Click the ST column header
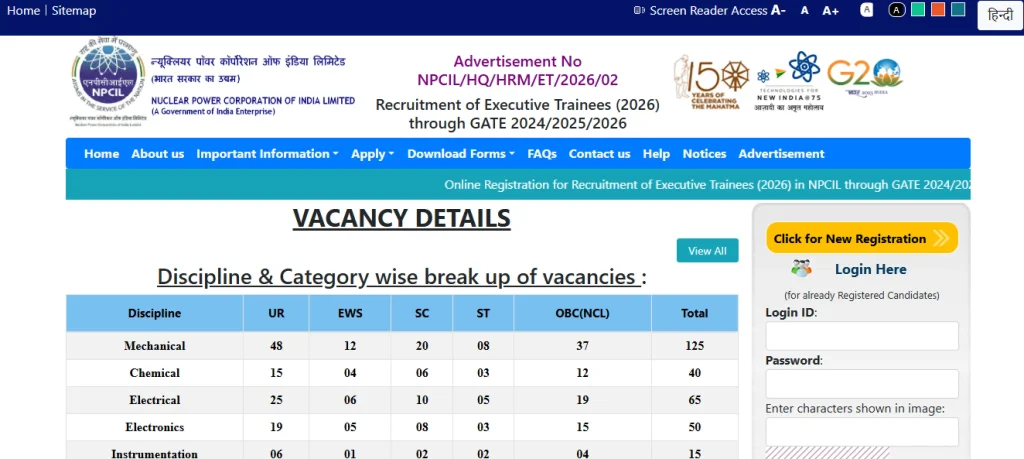Viewport: 1024px width, 459px height. (483, 313)
